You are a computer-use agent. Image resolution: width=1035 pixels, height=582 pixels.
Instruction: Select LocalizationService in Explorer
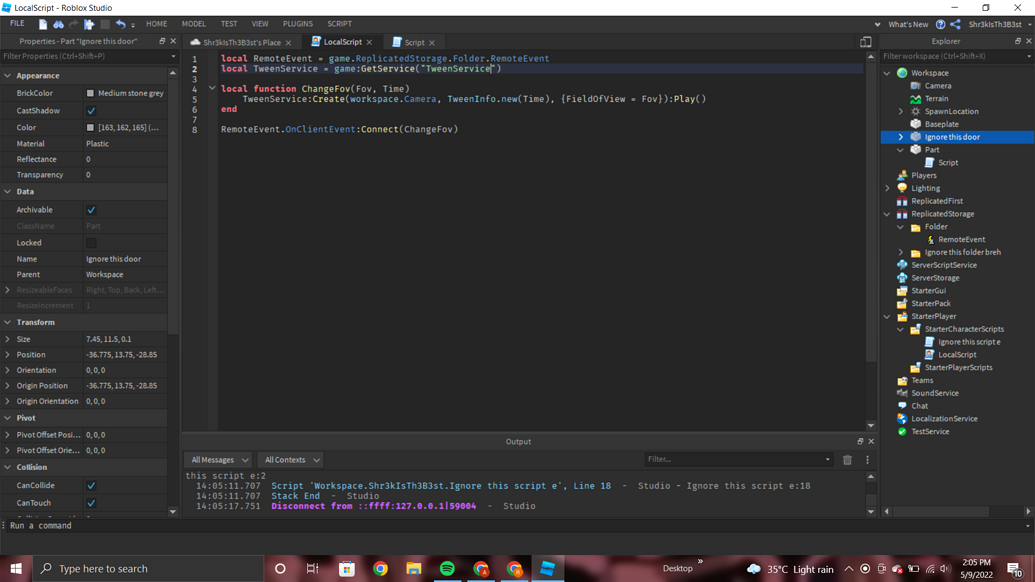944,419
